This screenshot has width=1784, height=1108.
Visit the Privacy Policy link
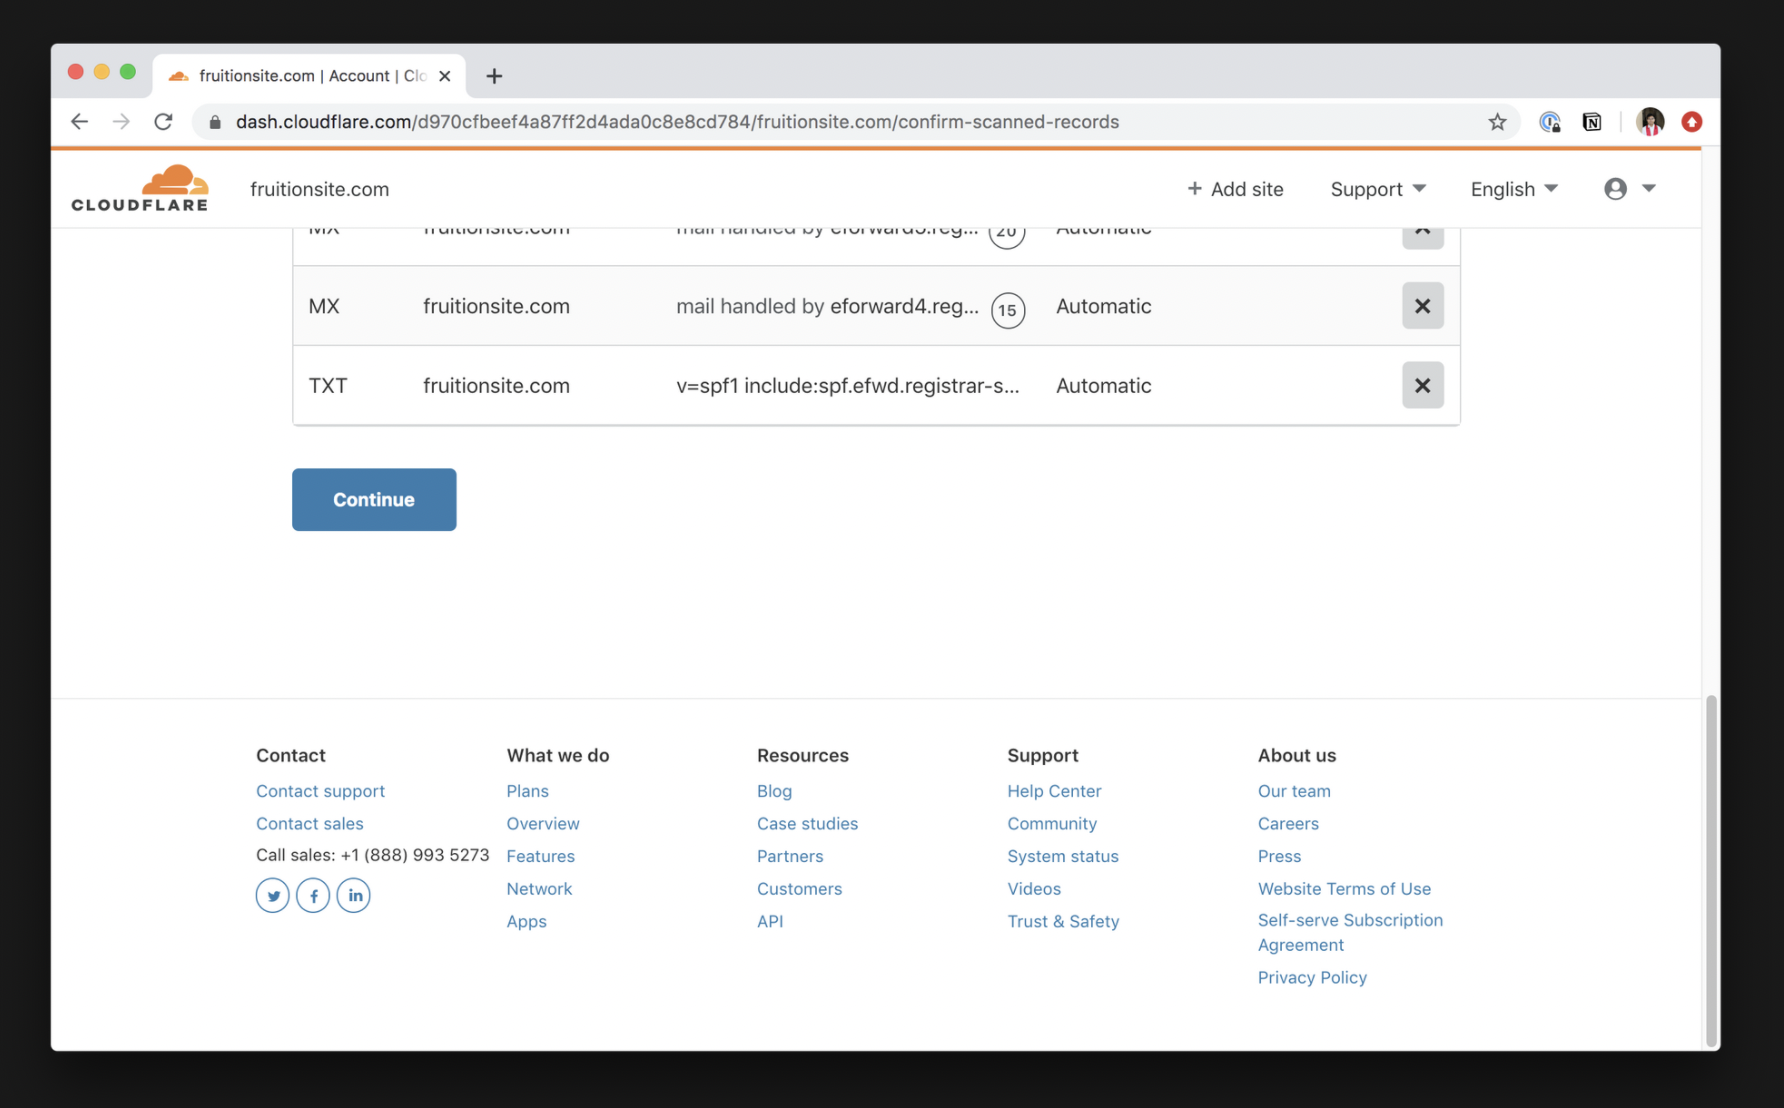pos(1312,978)
